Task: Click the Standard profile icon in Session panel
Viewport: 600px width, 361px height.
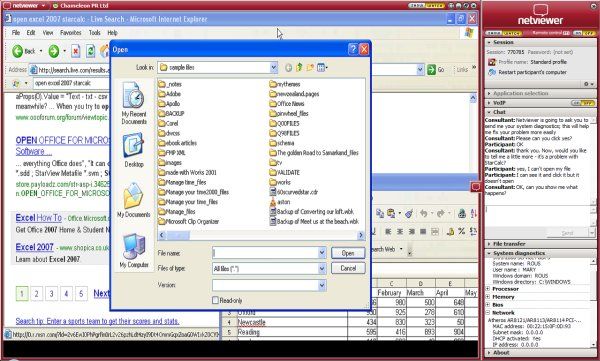Action: point(492,62)
